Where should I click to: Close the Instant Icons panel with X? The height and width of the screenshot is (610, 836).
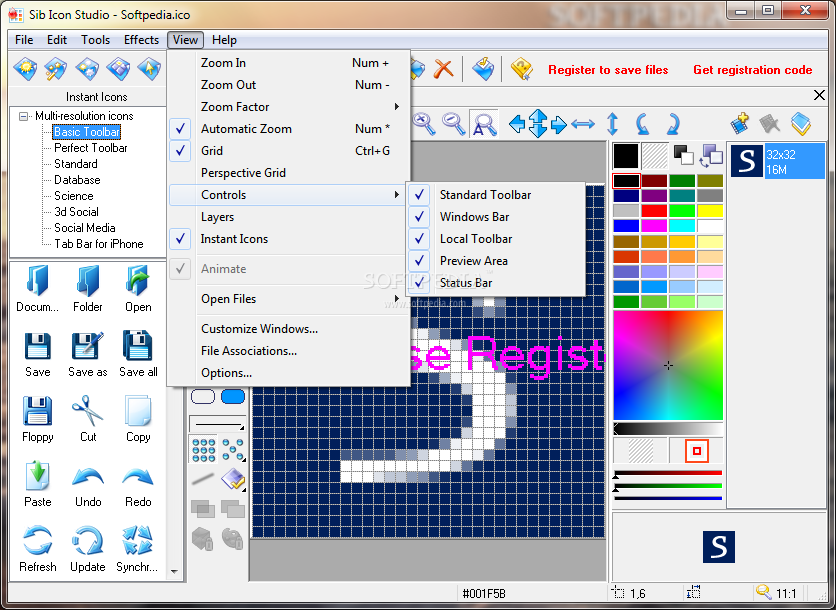pyautogui.click(x=819, y=95)
